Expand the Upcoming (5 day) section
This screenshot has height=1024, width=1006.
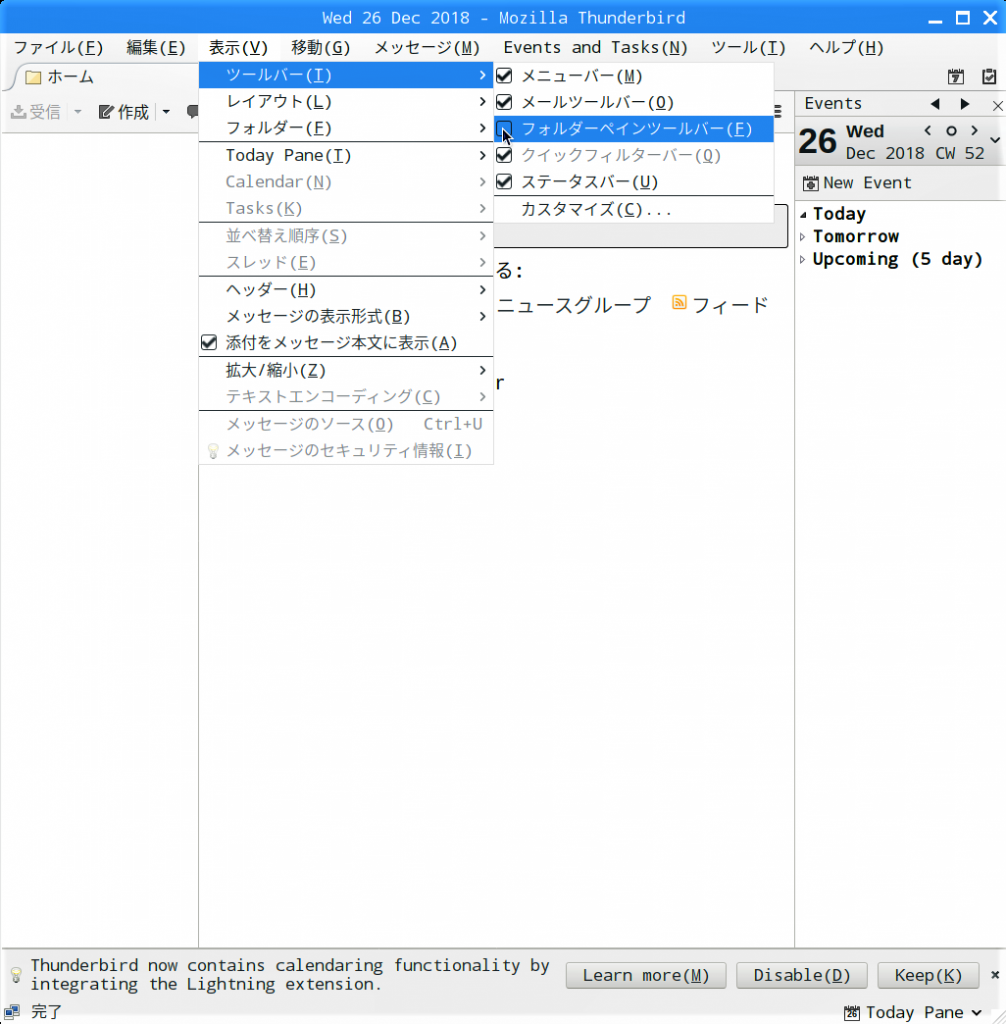click(803, 259)
